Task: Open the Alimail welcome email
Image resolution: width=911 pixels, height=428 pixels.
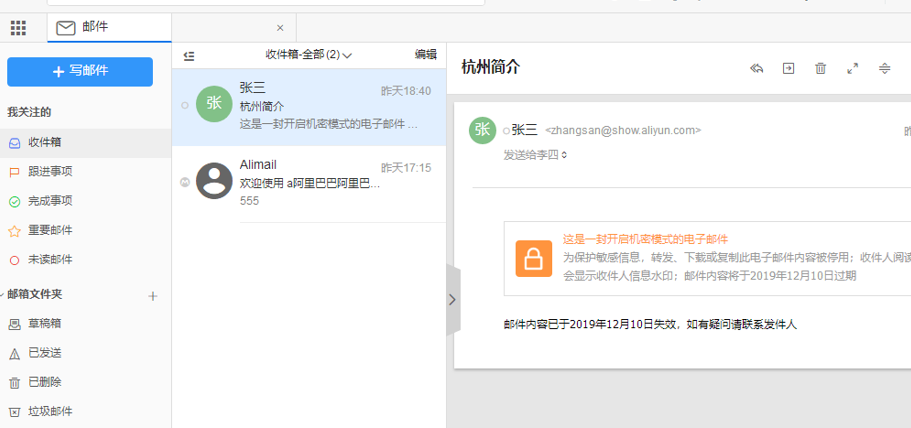Action: [x=308, y=182]
